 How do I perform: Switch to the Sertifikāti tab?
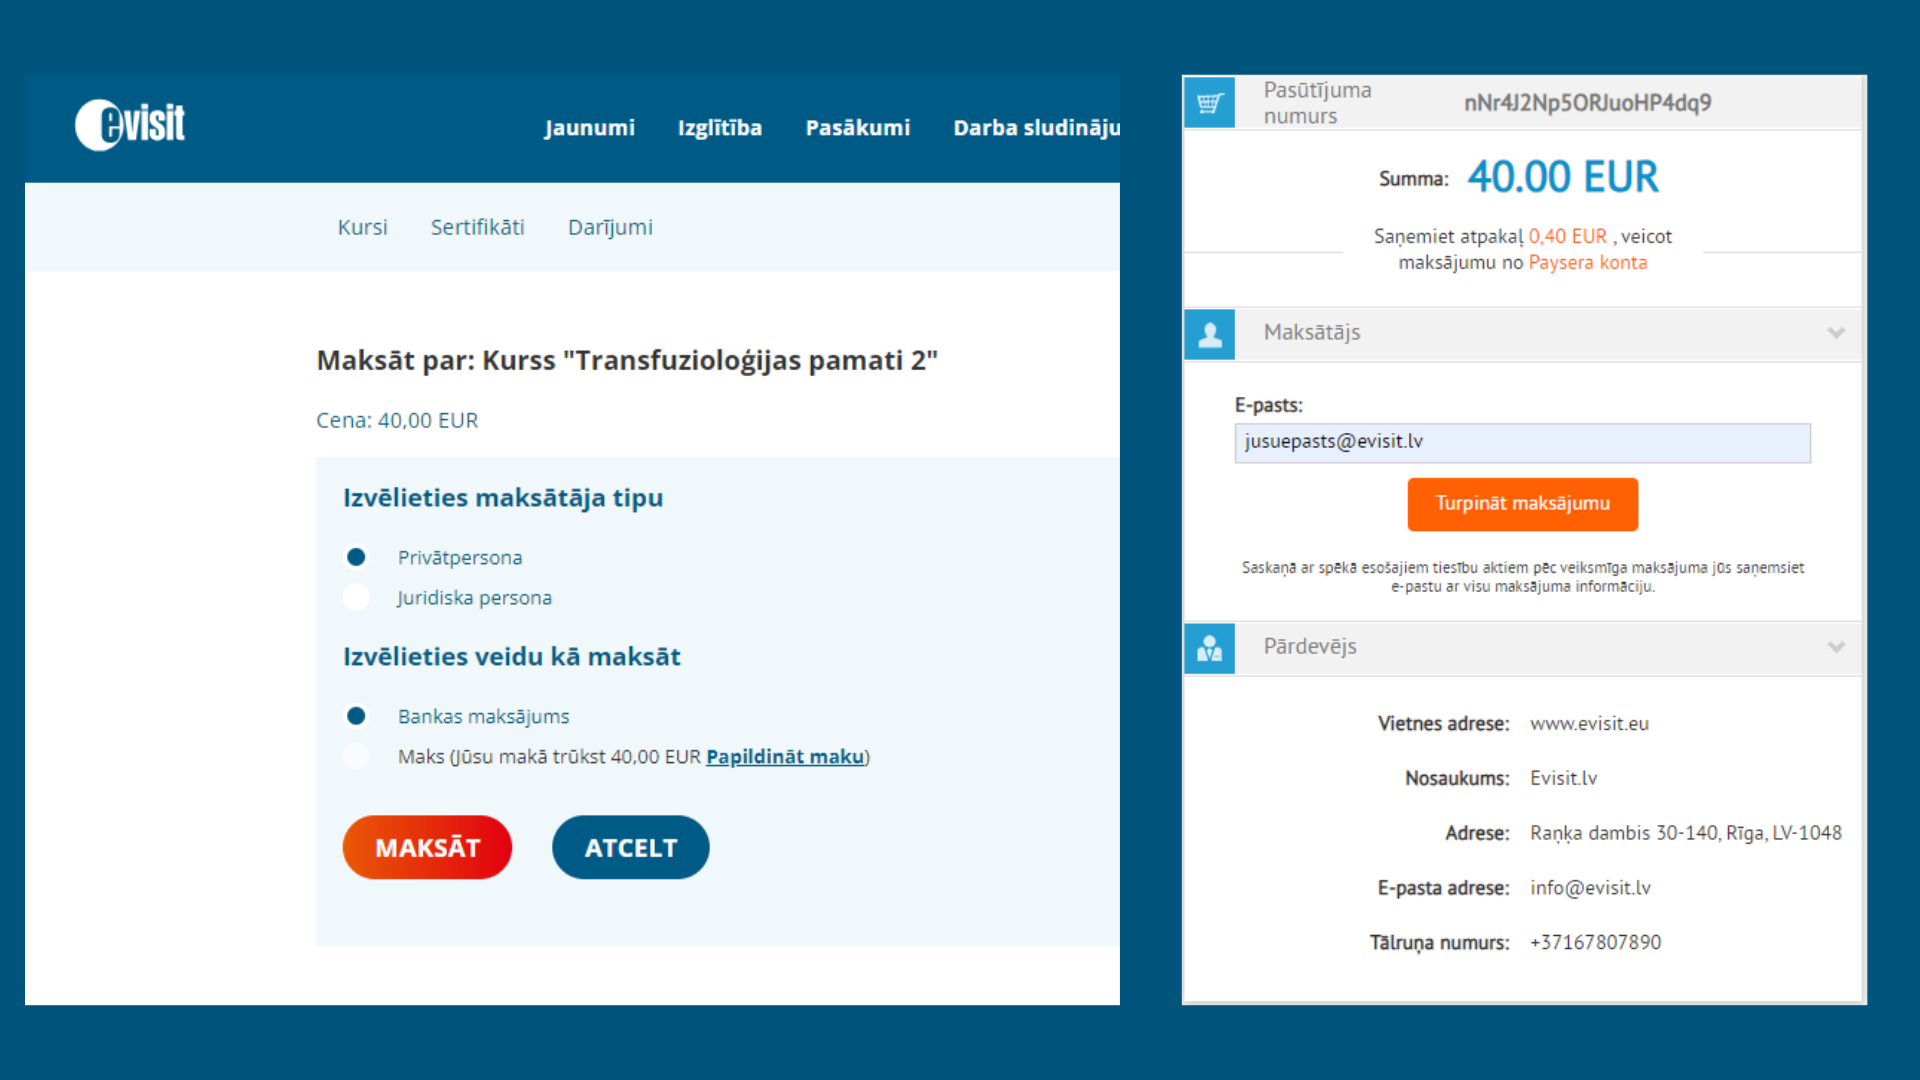pos(477,227)
